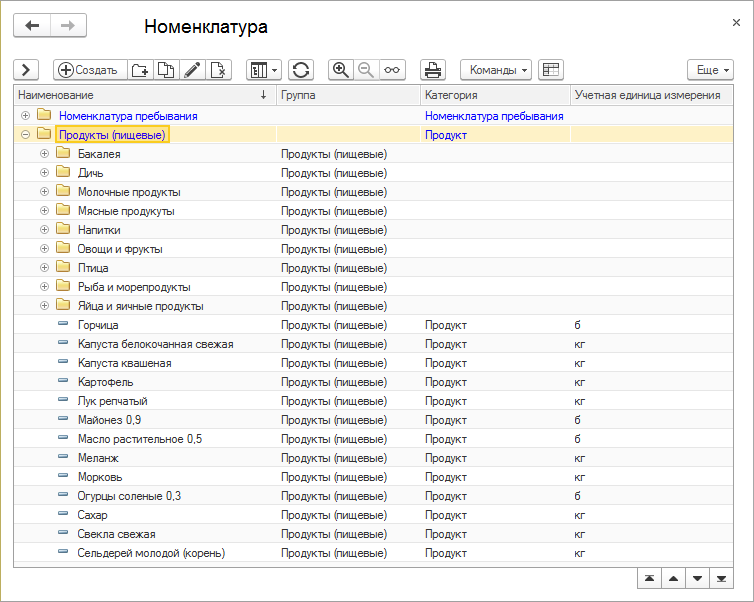Click the glasses icon in toolbar

(x=391, y=70)
